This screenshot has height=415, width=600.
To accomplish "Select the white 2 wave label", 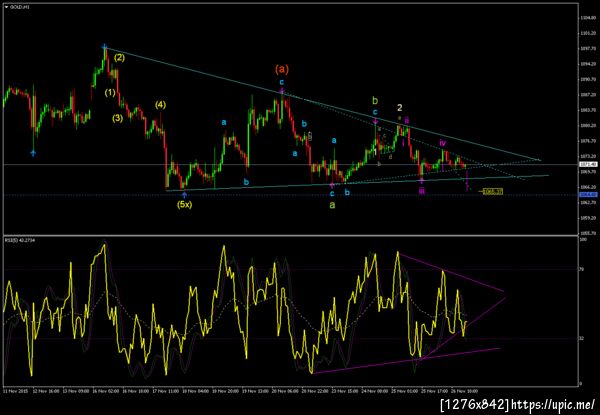I will (399, 108).
